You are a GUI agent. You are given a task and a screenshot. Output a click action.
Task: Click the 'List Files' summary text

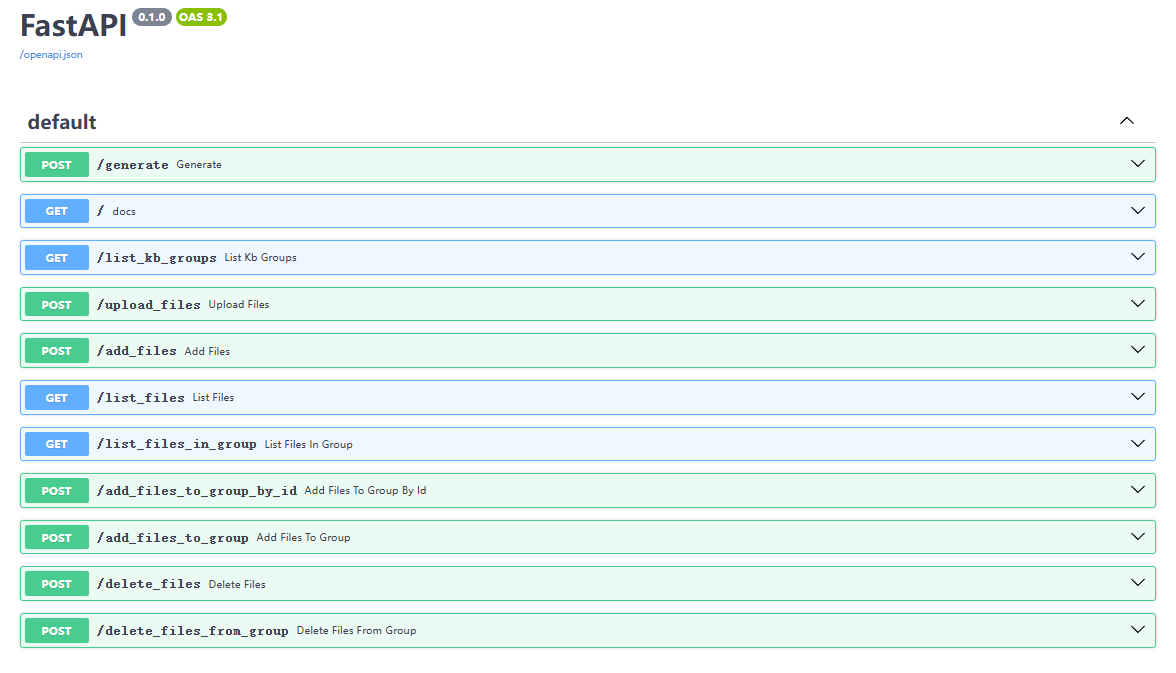[213, 398]
